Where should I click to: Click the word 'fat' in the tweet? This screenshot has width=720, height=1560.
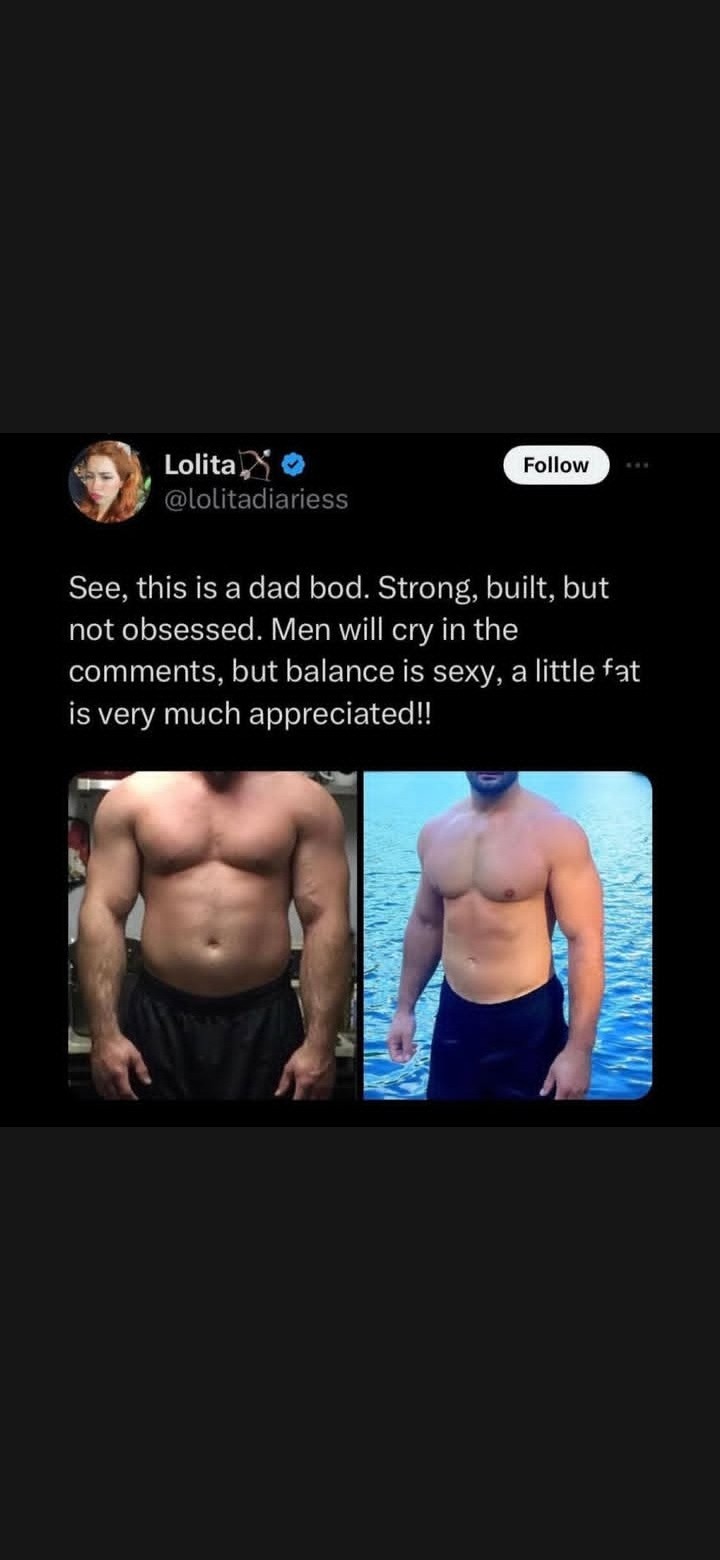pyautogui.click(x=622, y=672)
